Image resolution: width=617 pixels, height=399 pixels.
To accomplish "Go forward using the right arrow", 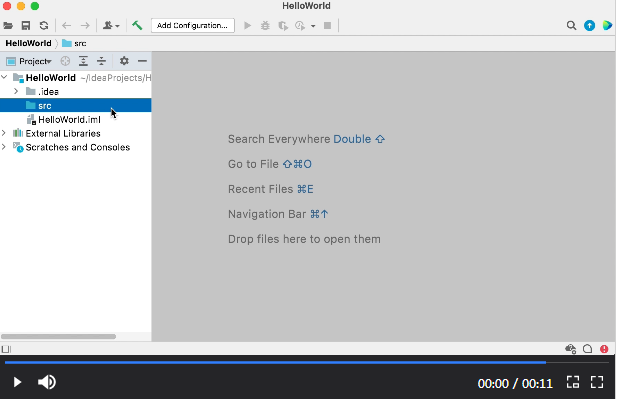I will click(x=85, y=26).
